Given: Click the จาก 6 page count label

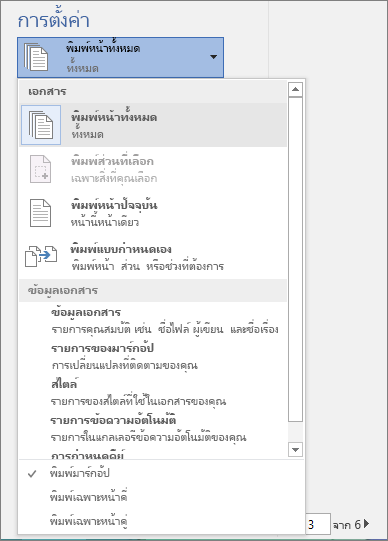Looking at the screenshot, I should pos(347,525).
